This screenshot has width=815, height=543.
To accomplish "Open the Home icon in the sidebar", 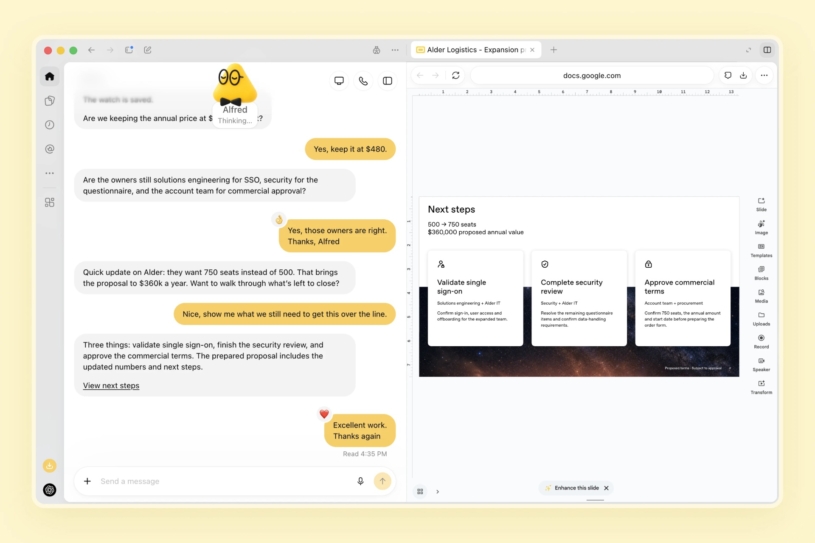I will point(49,76).
